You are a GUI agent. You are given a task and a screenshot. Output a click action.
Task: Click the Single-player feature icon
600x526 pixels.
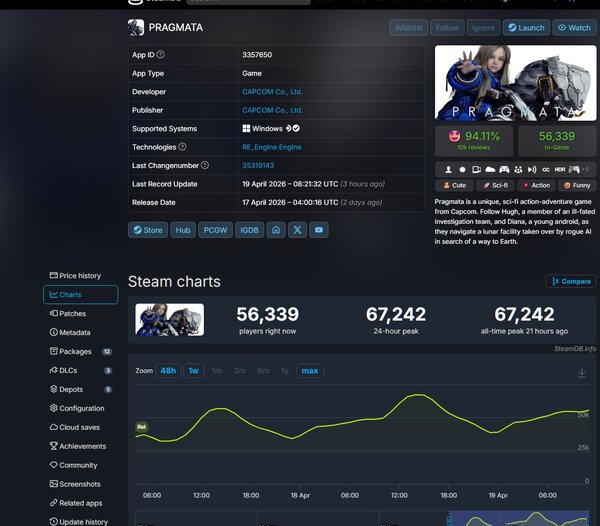(x=448, y=169)
